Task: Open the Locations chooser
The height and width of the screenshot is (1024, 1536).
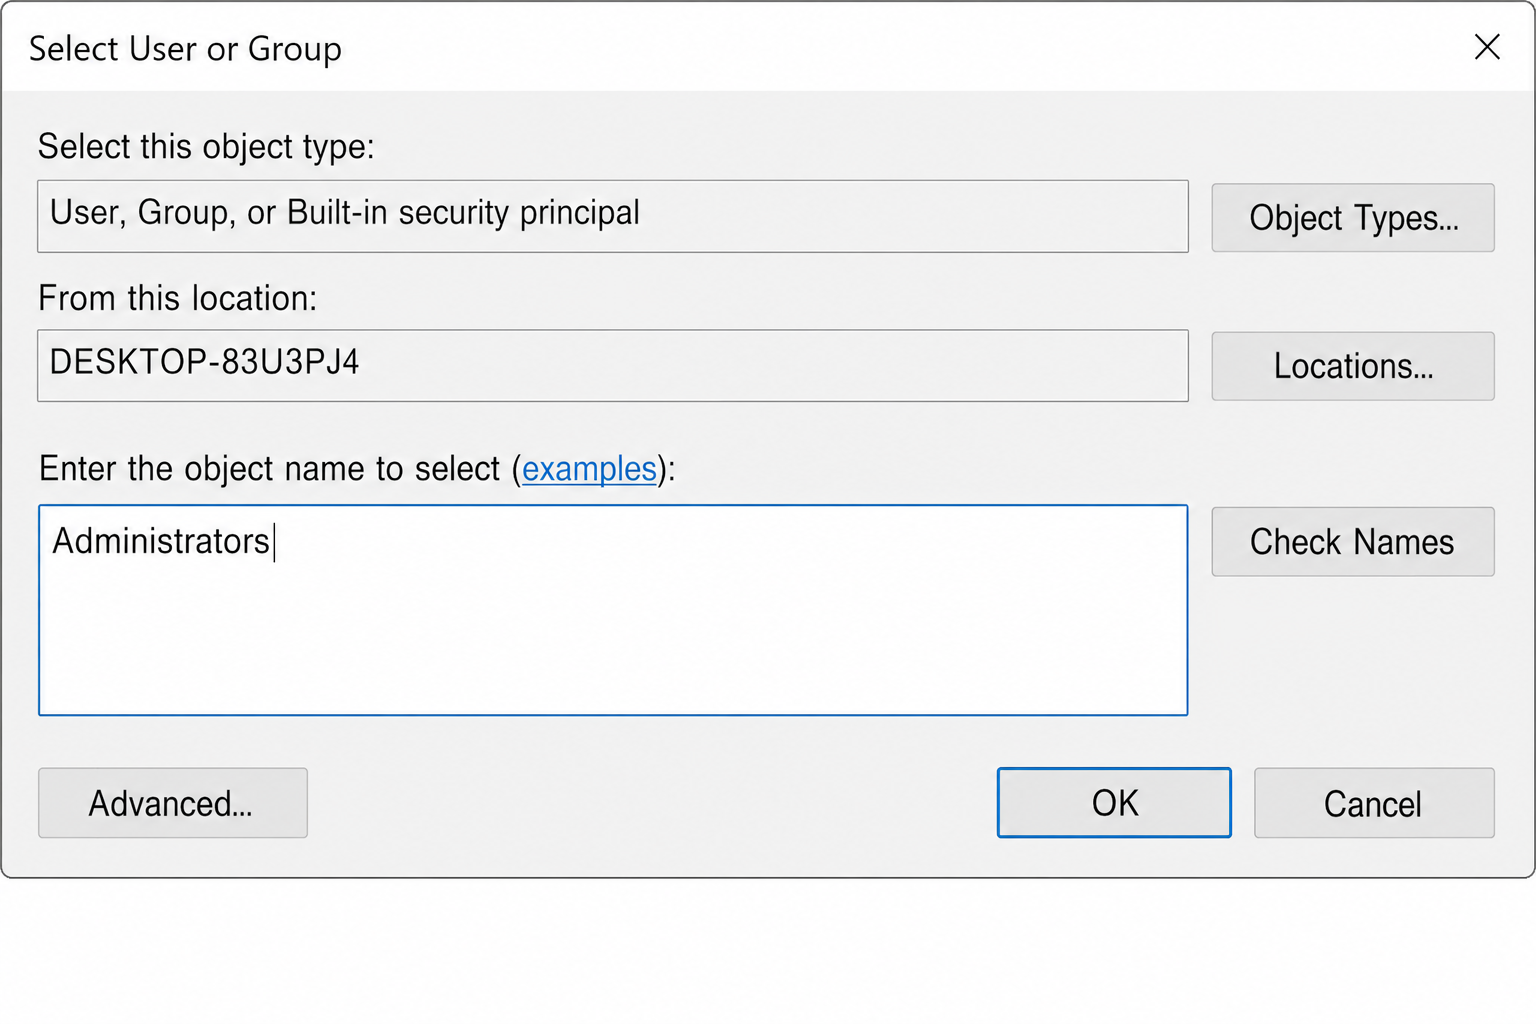Action: [1353, 366]
